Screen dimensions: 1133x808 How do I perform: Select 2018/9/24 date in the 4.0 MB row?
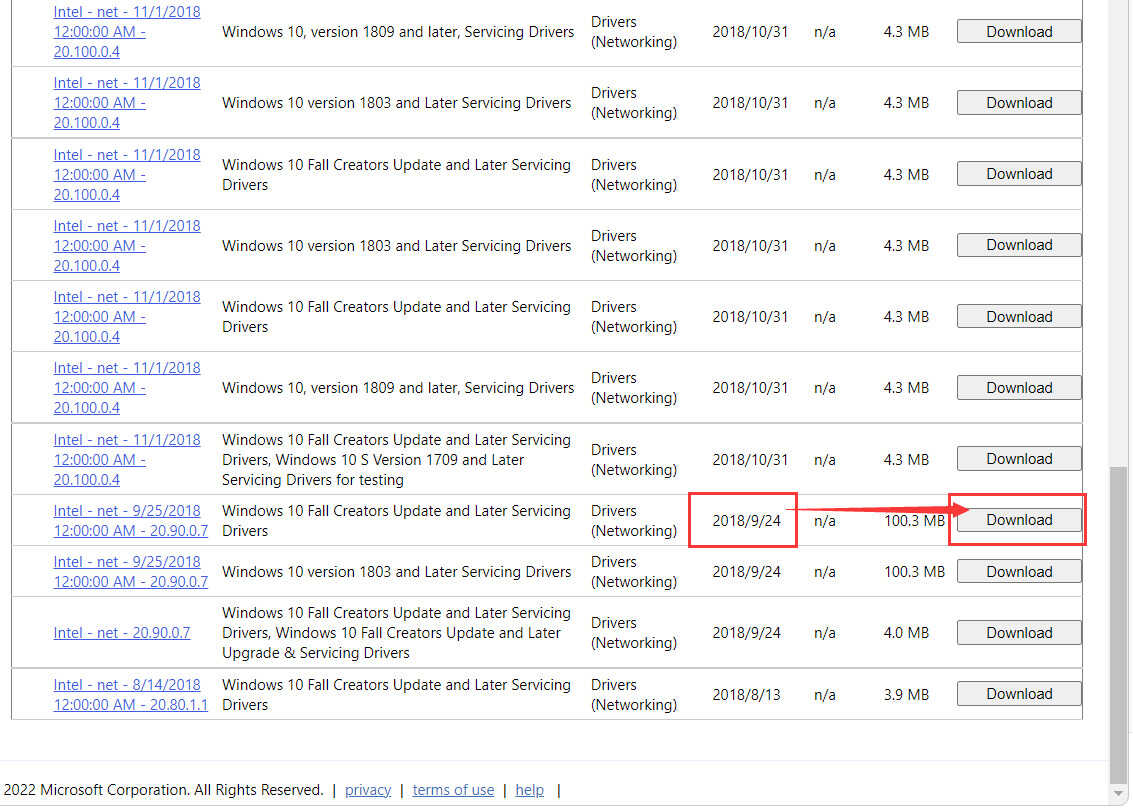pos(746,633)
